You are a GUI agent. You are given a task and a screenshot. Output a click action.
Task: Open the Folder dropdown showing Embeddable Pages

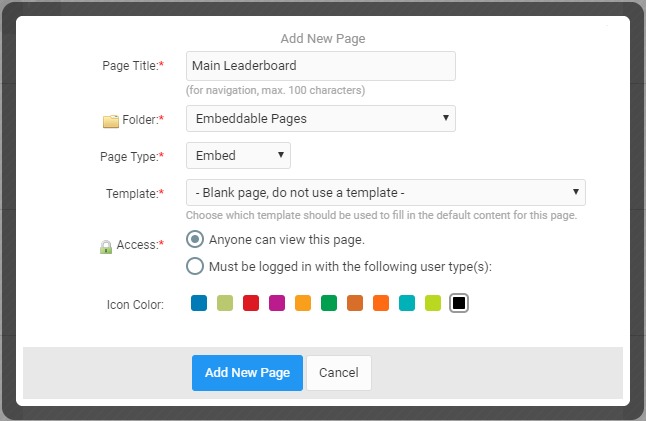321,119
